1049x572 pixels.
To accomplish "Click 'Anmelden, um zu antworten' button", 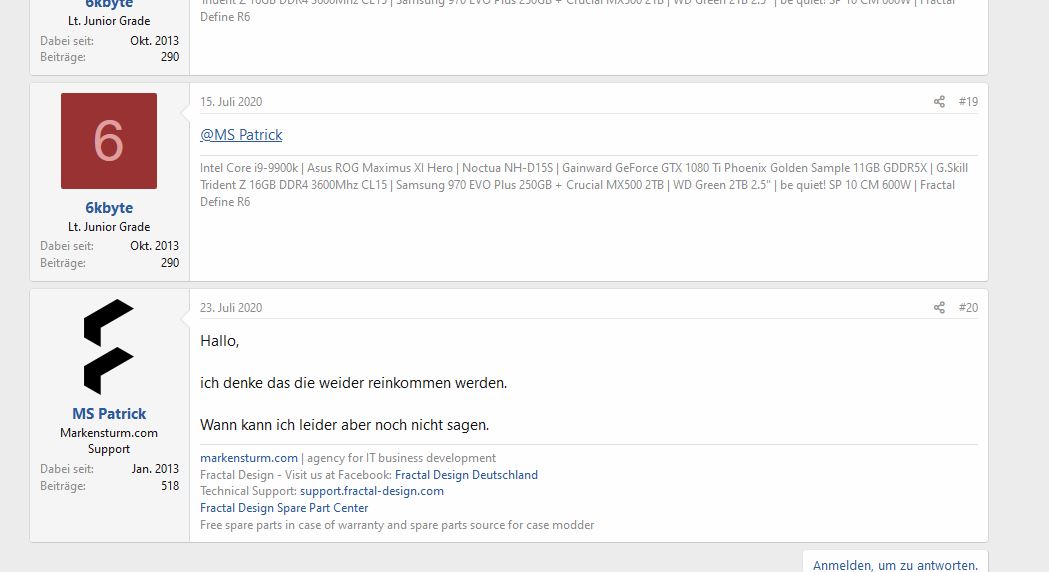I will click(x=895, y=565).
